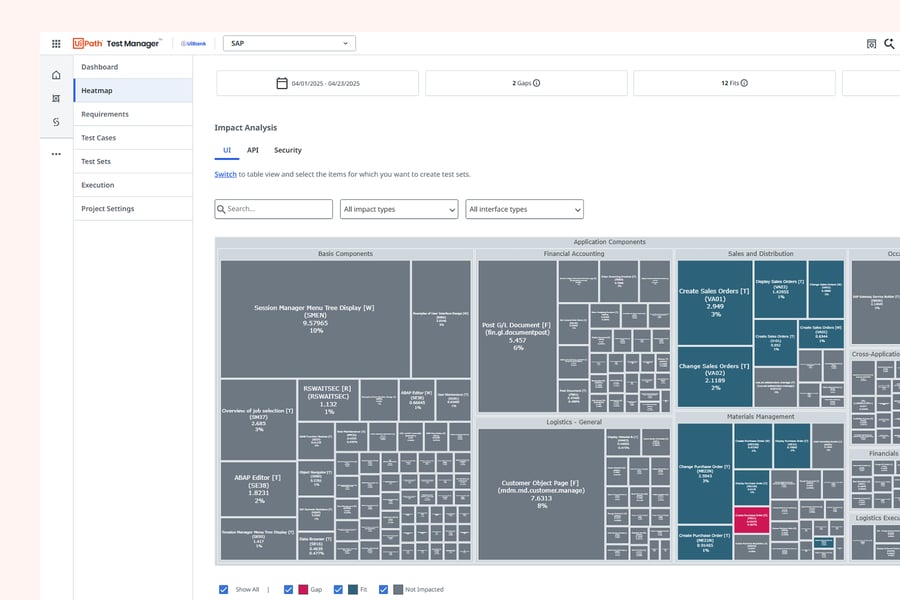Select the Change Purchase Order [T] tile

(x=705, y=474)
